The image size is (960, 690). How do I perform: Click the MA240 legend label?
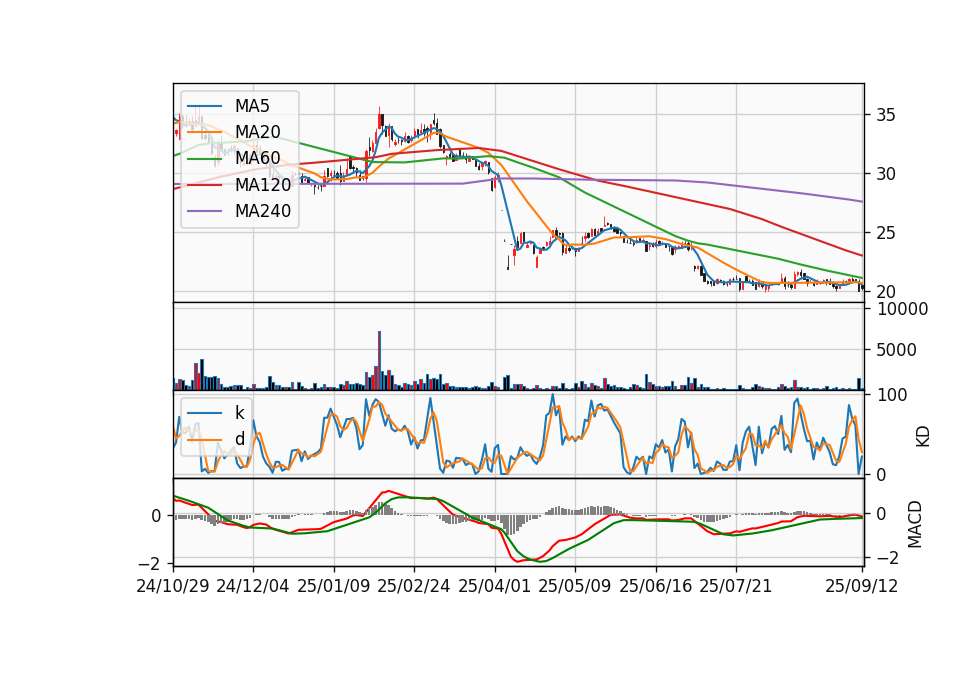pyautogui.click(x=263, y=211)
